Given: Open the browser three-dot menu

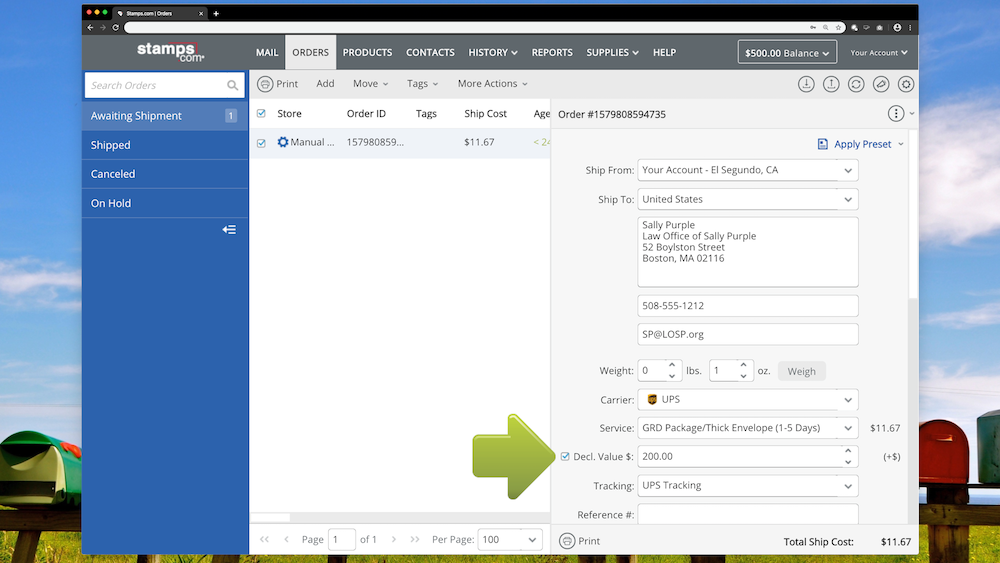Looking at the screenshot, I should click(x=909, y=27).
